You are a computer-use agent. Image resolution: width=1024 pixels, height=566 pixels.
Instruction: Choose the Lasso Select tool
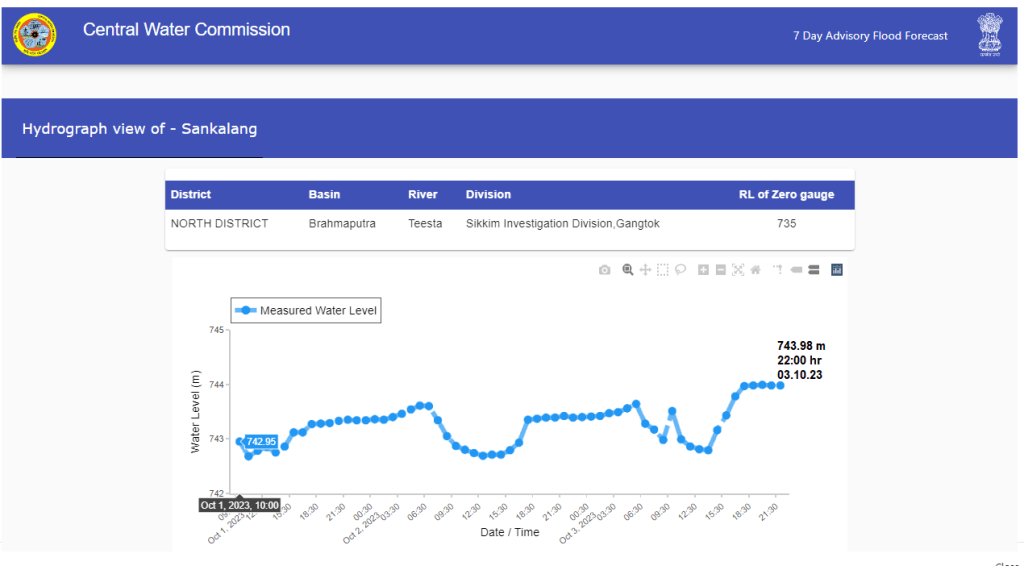pyautogui.click(x=680, y=270)
